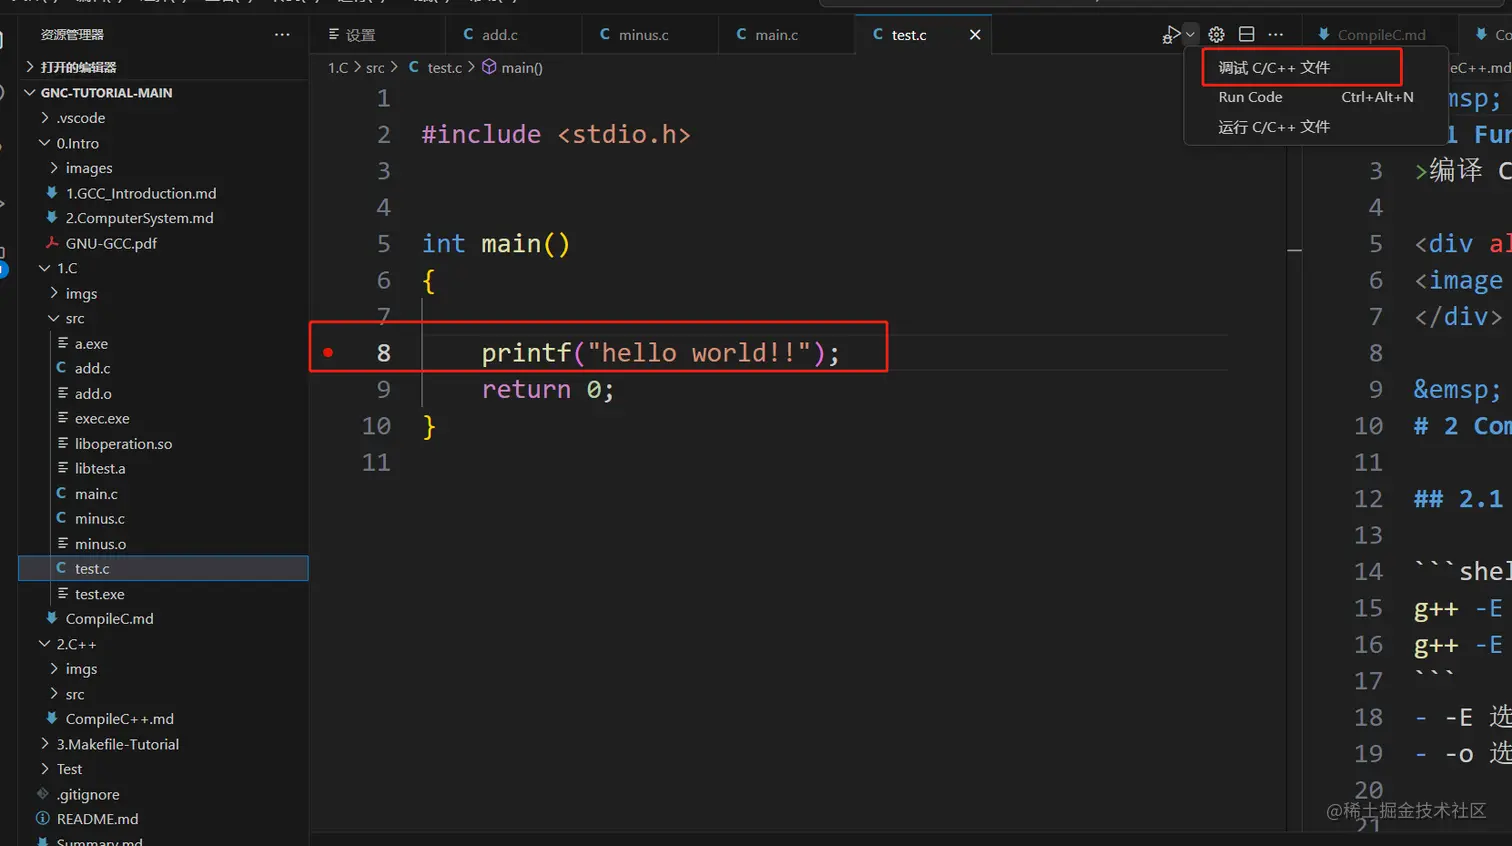Expand the Test folder
Image resolution: width=1512 pixels, height=846 pixels.
(x=164, y=769)
